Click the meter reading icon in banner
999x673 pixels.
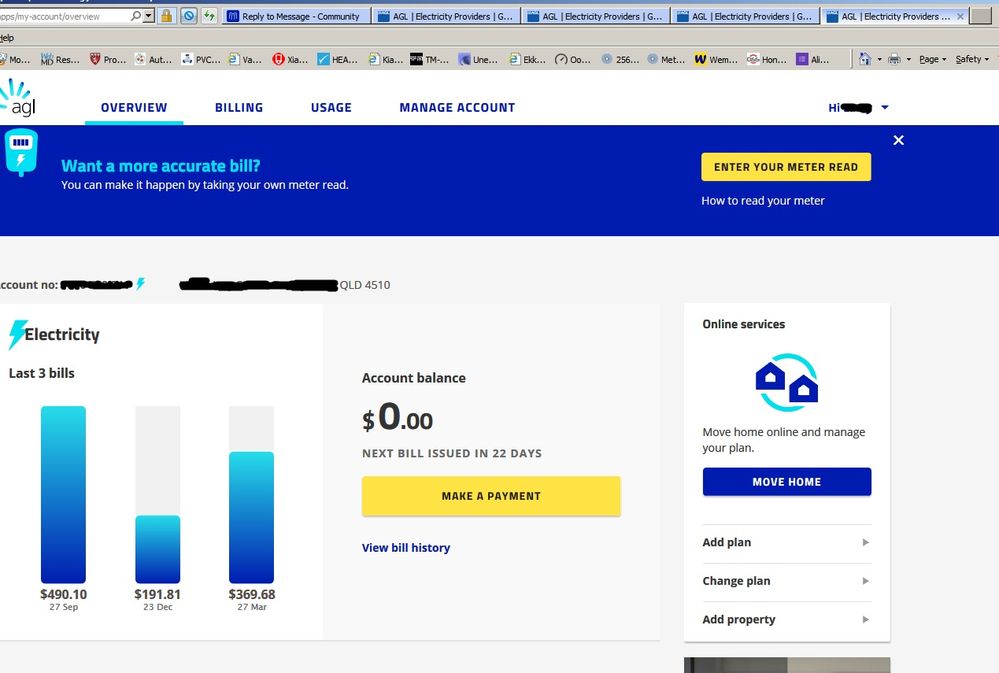21,153
